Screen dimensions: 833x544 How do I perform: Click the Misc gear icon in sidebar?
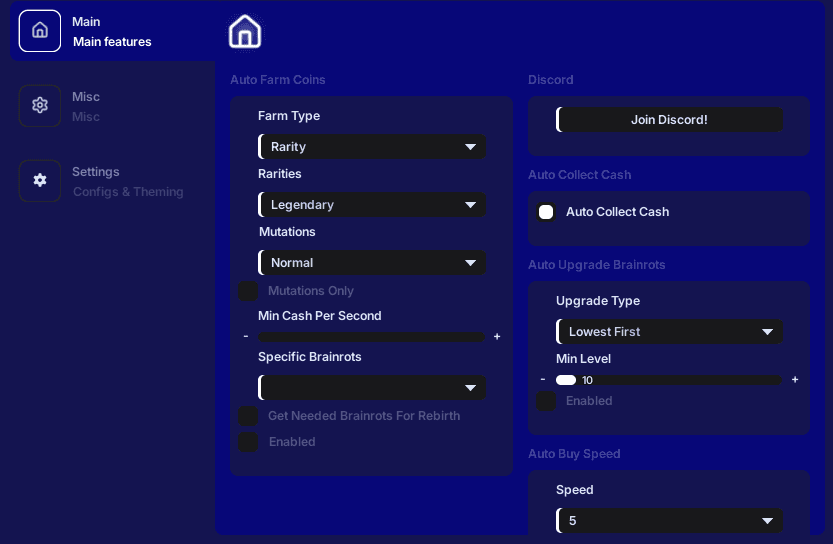(40, 106)
